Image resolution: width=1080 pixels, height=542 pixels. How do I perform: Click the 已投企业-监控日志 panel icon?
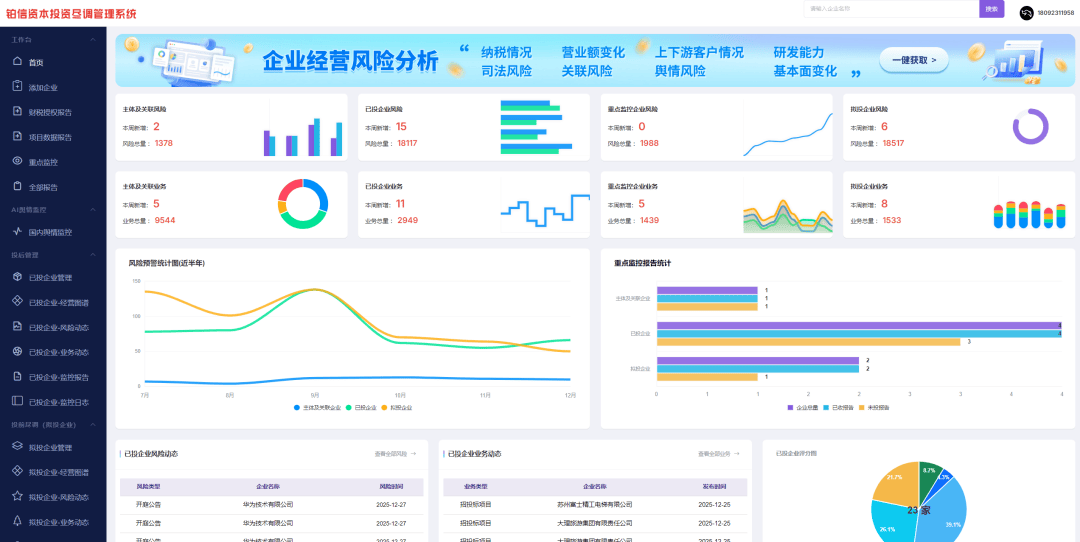coord(17,401)
